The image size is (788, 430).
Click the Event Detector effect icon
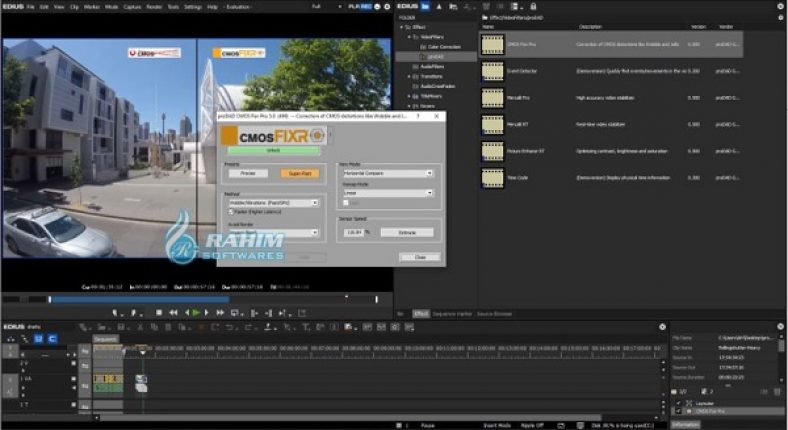tap(492, 71)
